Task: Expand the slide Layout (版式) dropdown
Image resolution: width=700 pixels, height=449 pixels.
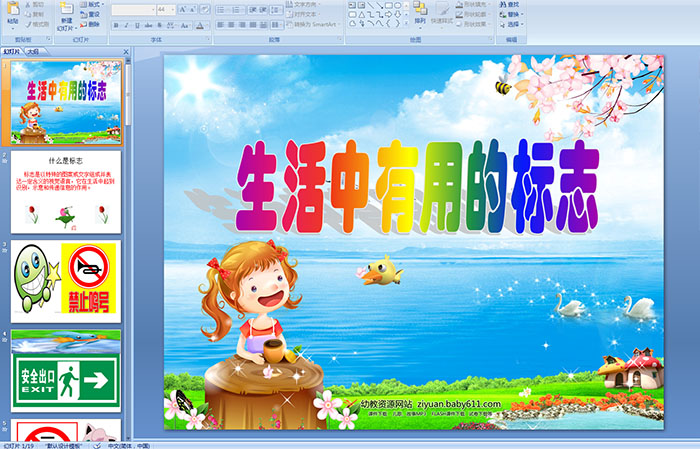Action: 92,5
